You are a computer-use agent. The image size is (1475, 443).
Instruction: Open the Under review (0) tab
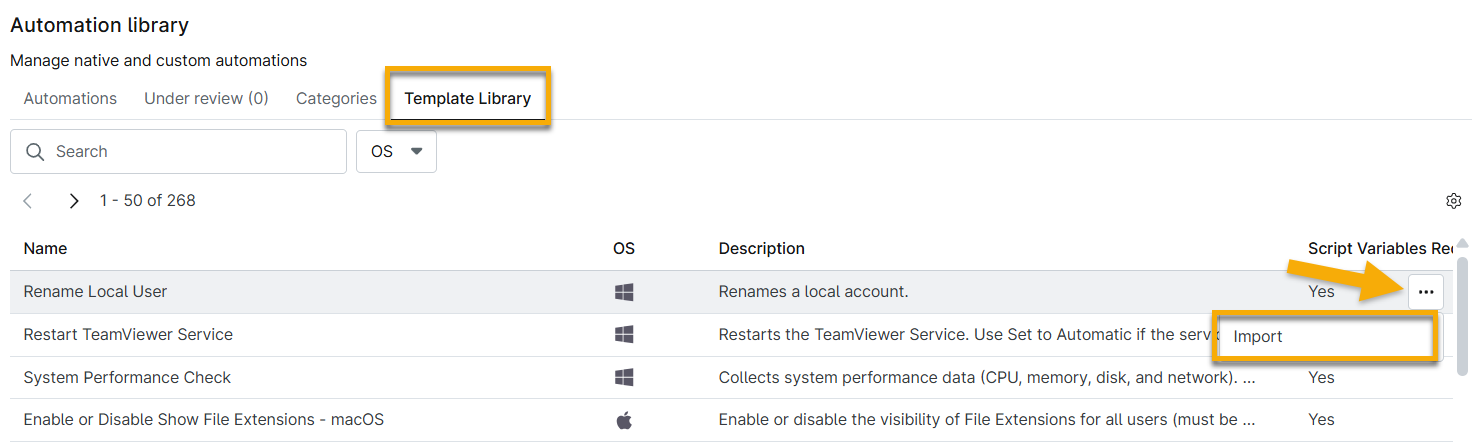(x=206, y=99)
